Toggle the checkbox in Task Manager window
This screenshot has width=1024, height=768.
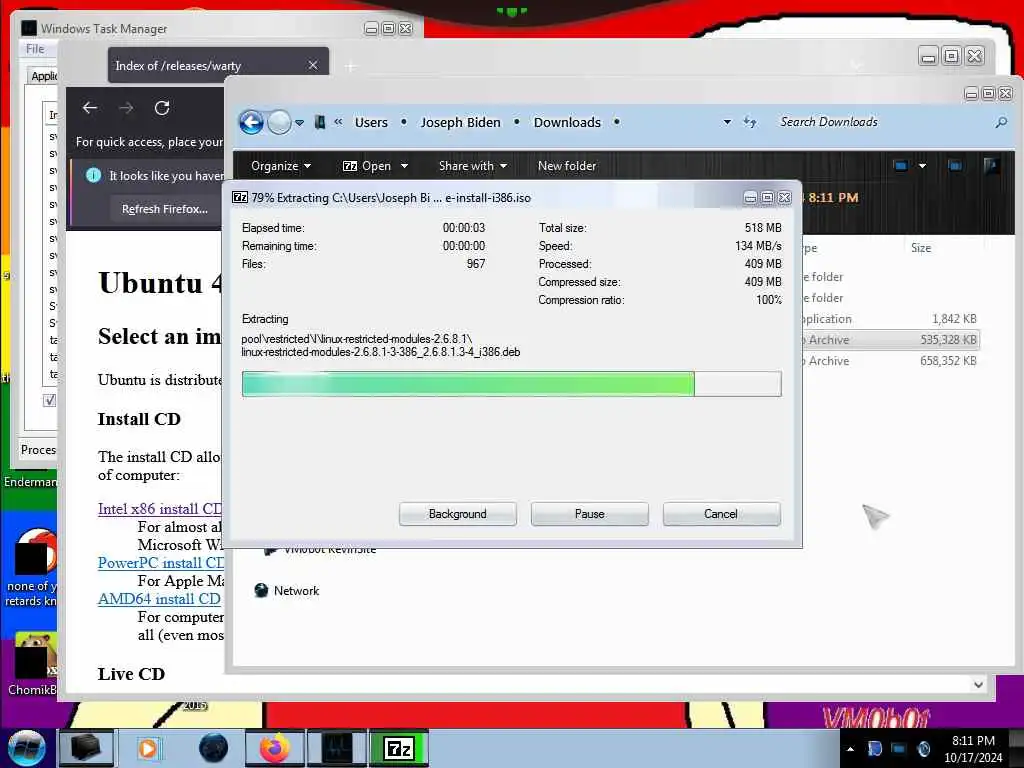(50, 400)
